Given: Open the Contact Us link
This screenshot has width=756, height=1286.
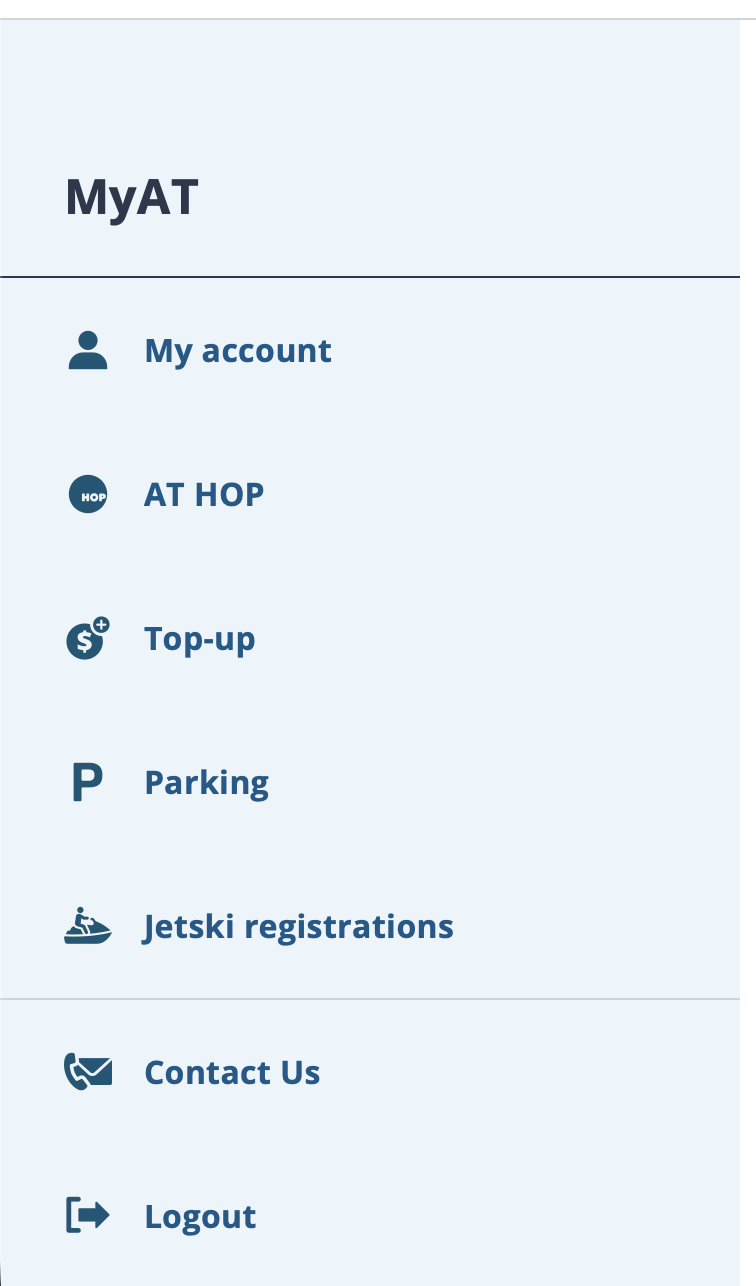Looking at the screenshot, I should tap(232, 1072).
